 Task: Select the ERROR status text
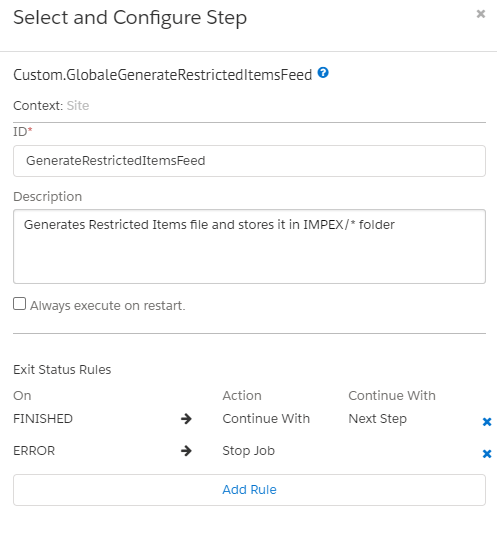click(34, 451)
